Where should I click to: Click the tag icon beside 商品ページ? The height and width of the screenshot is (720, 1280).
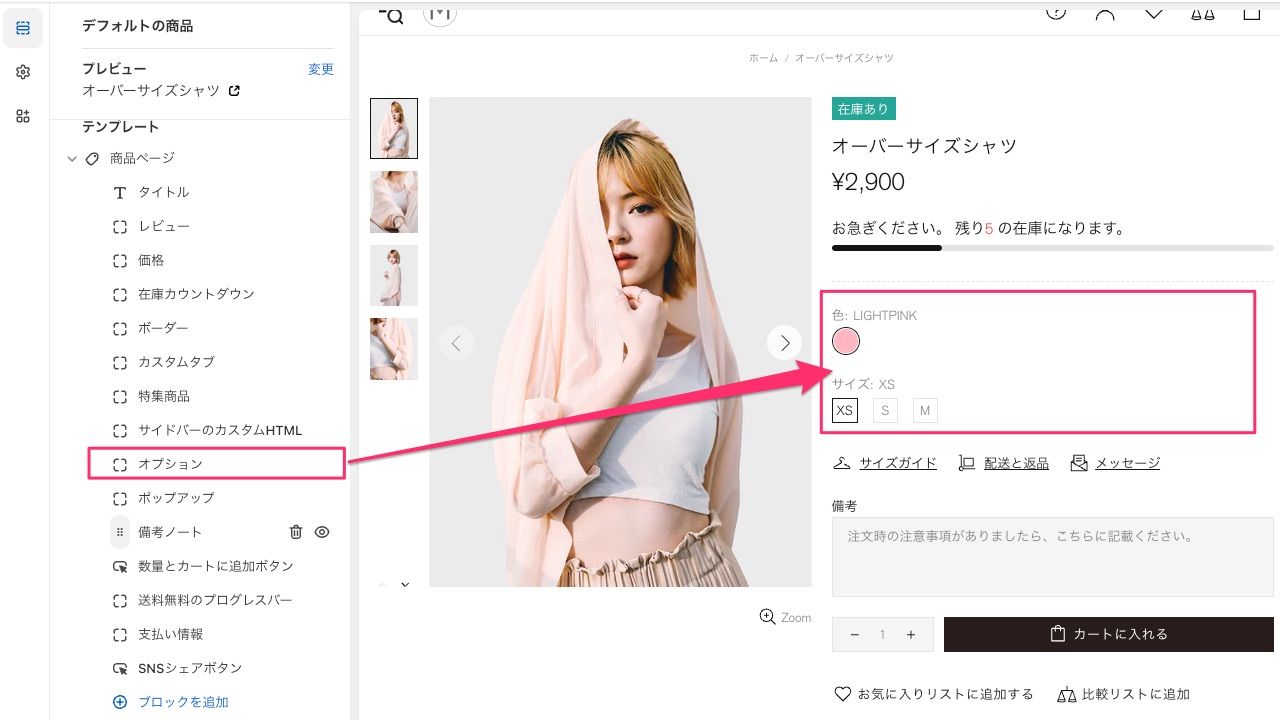click(92, 158)
